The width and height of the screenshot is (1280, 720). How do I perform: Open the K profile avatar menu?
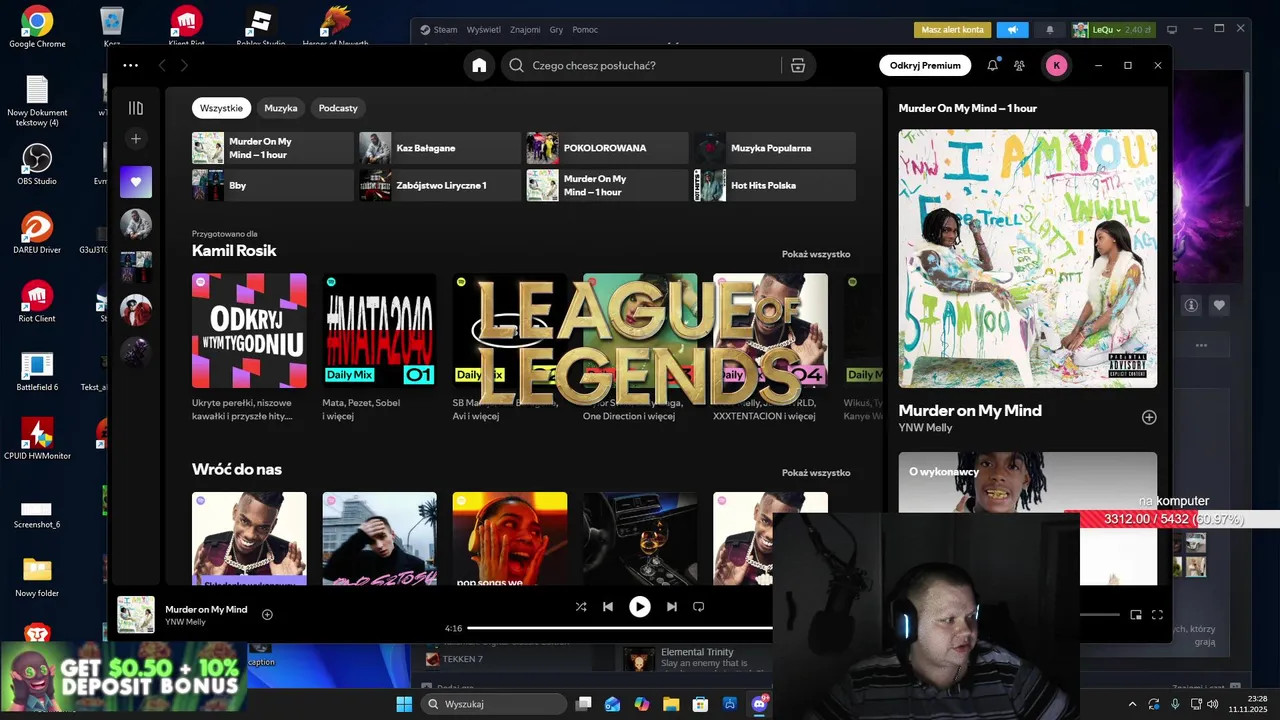(1056, 65)
